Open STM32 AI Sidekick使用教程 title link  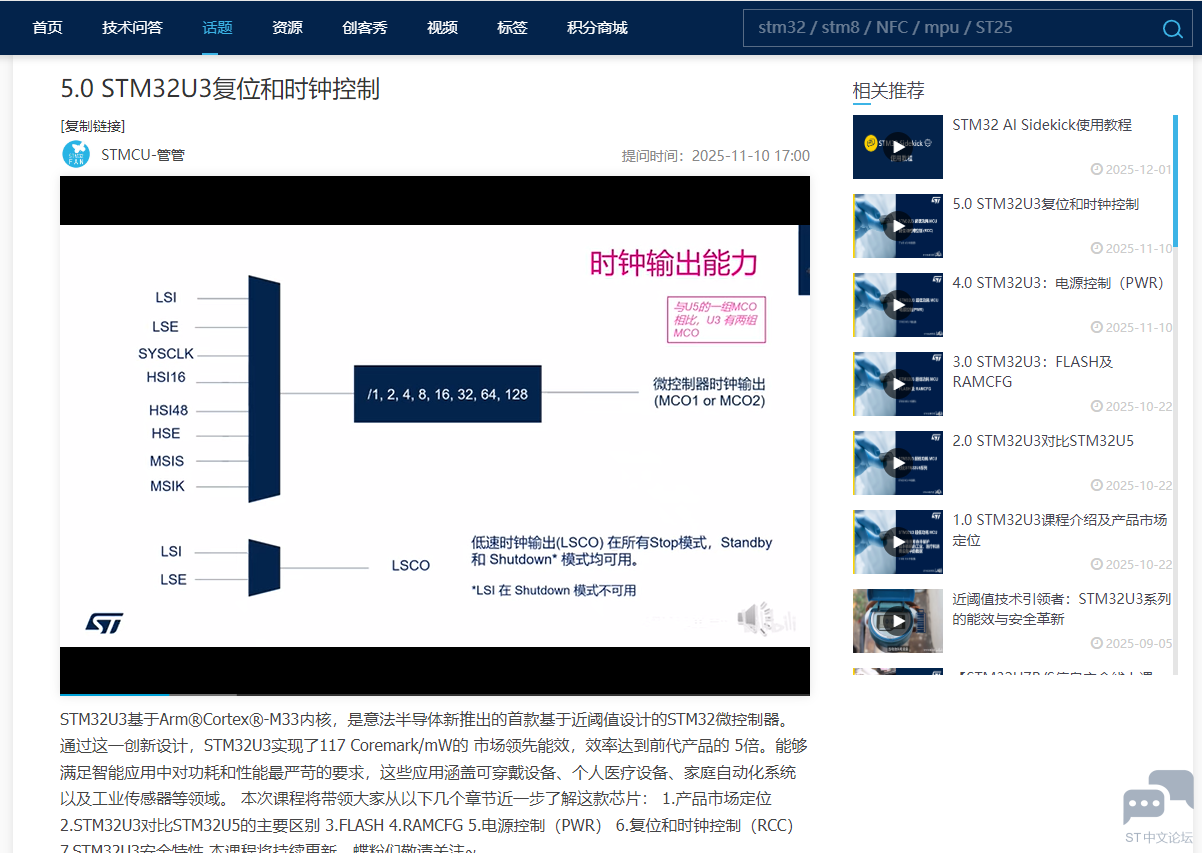click(1042, 125)
